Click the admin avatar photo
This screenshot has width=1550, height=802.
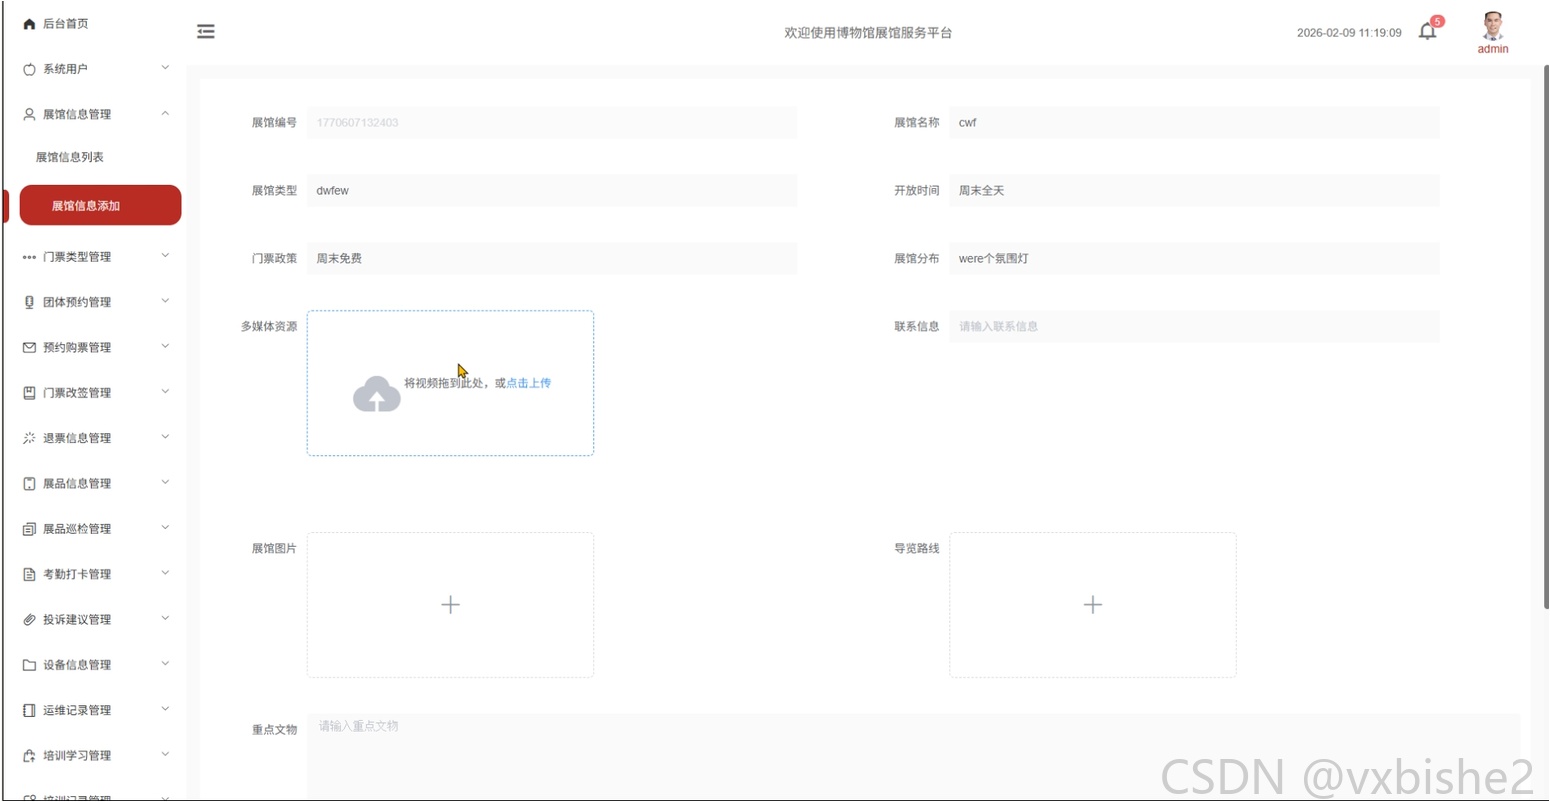[x=1493, y=26]
